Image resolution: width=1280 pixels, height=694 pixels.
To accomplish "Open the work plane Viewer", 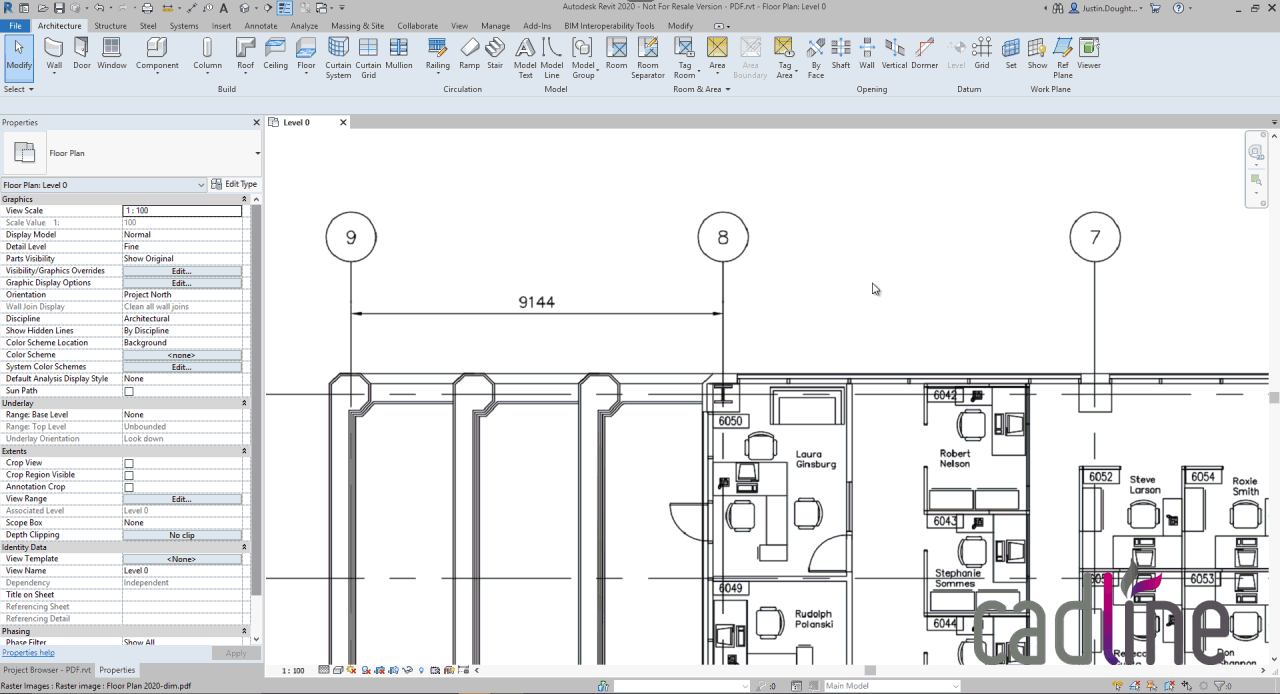I will click(1089, 53).
